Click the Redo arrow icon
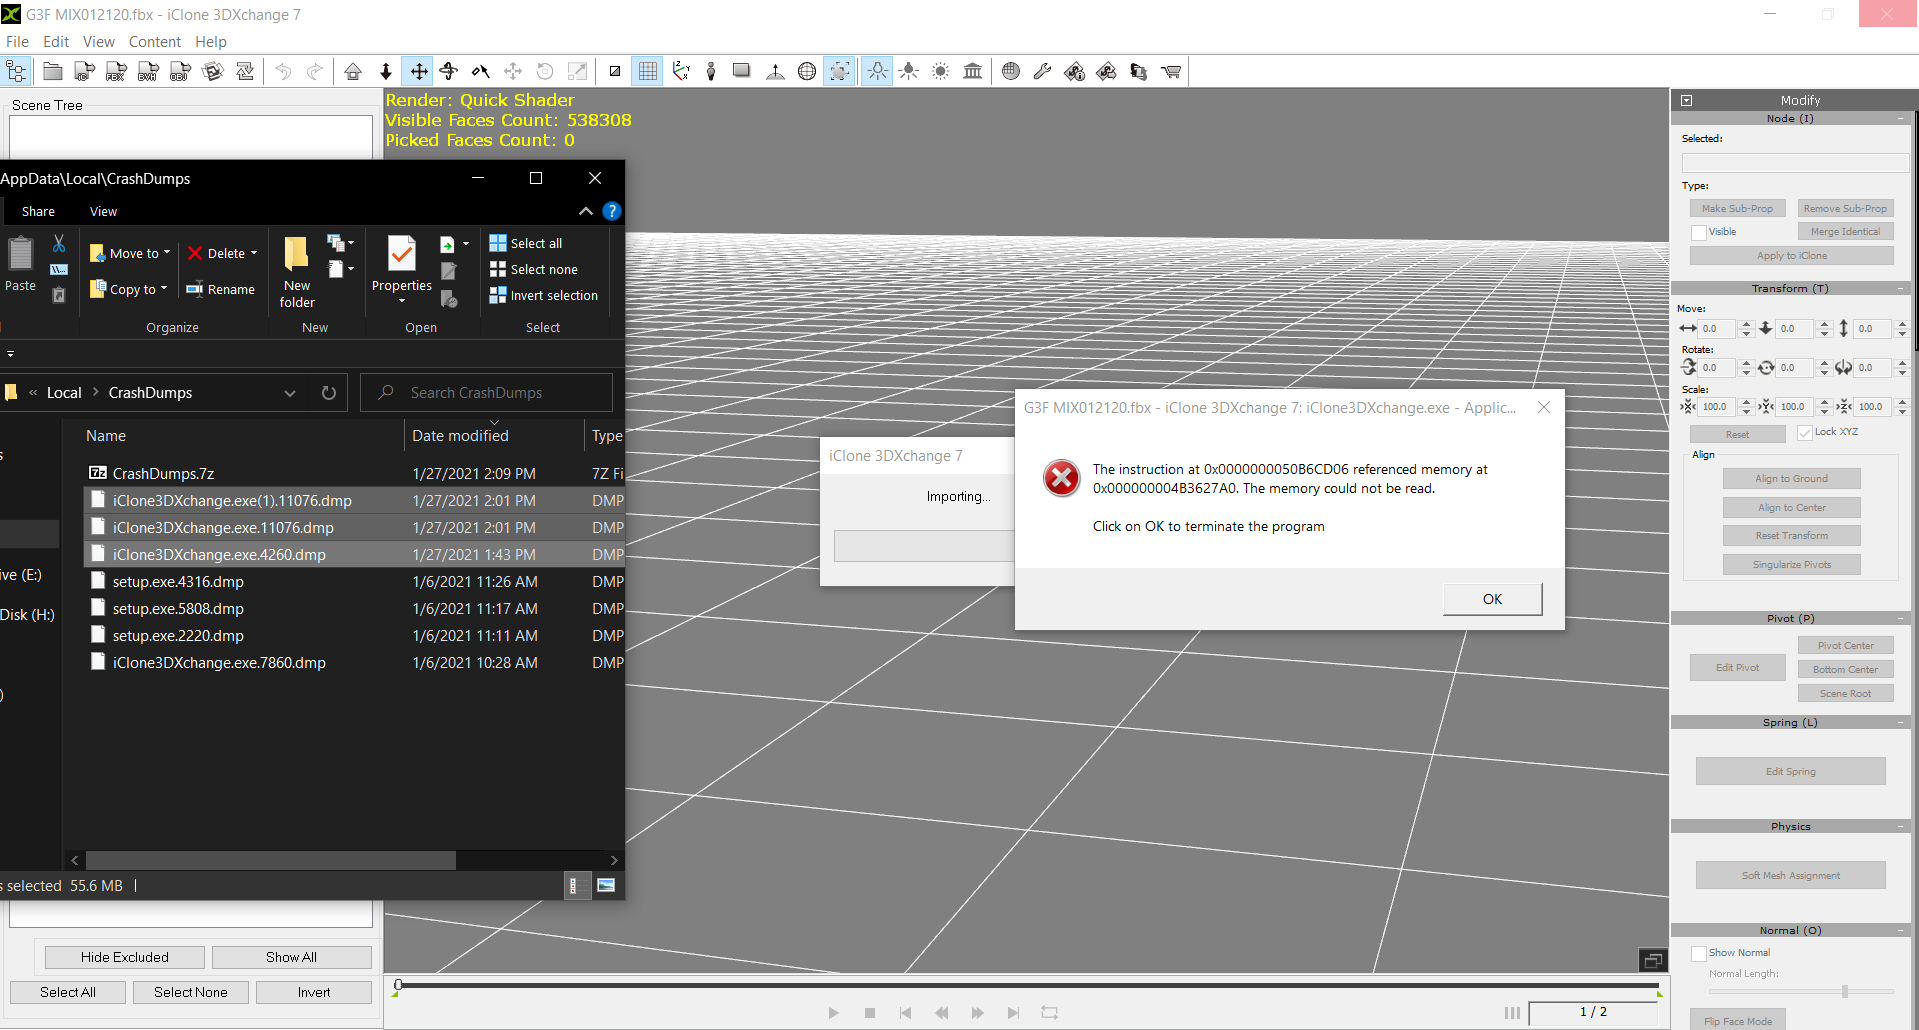Image resolution: width=1919 pixels, height=1030 pixels. [x=315, y=71]
